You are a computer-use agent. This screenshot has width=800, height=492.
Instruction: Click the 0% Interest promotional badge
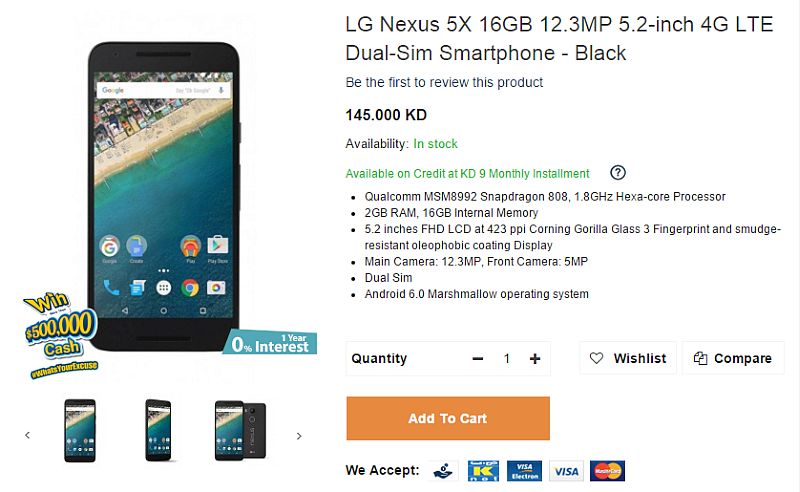270,342
